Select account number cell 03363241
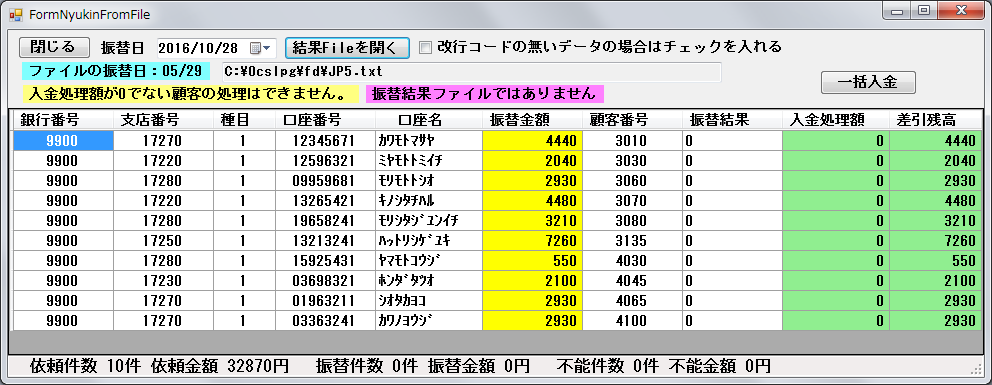The width and height of the screenshot is (992, 385). pyautogui.click(x=325, y=321)
